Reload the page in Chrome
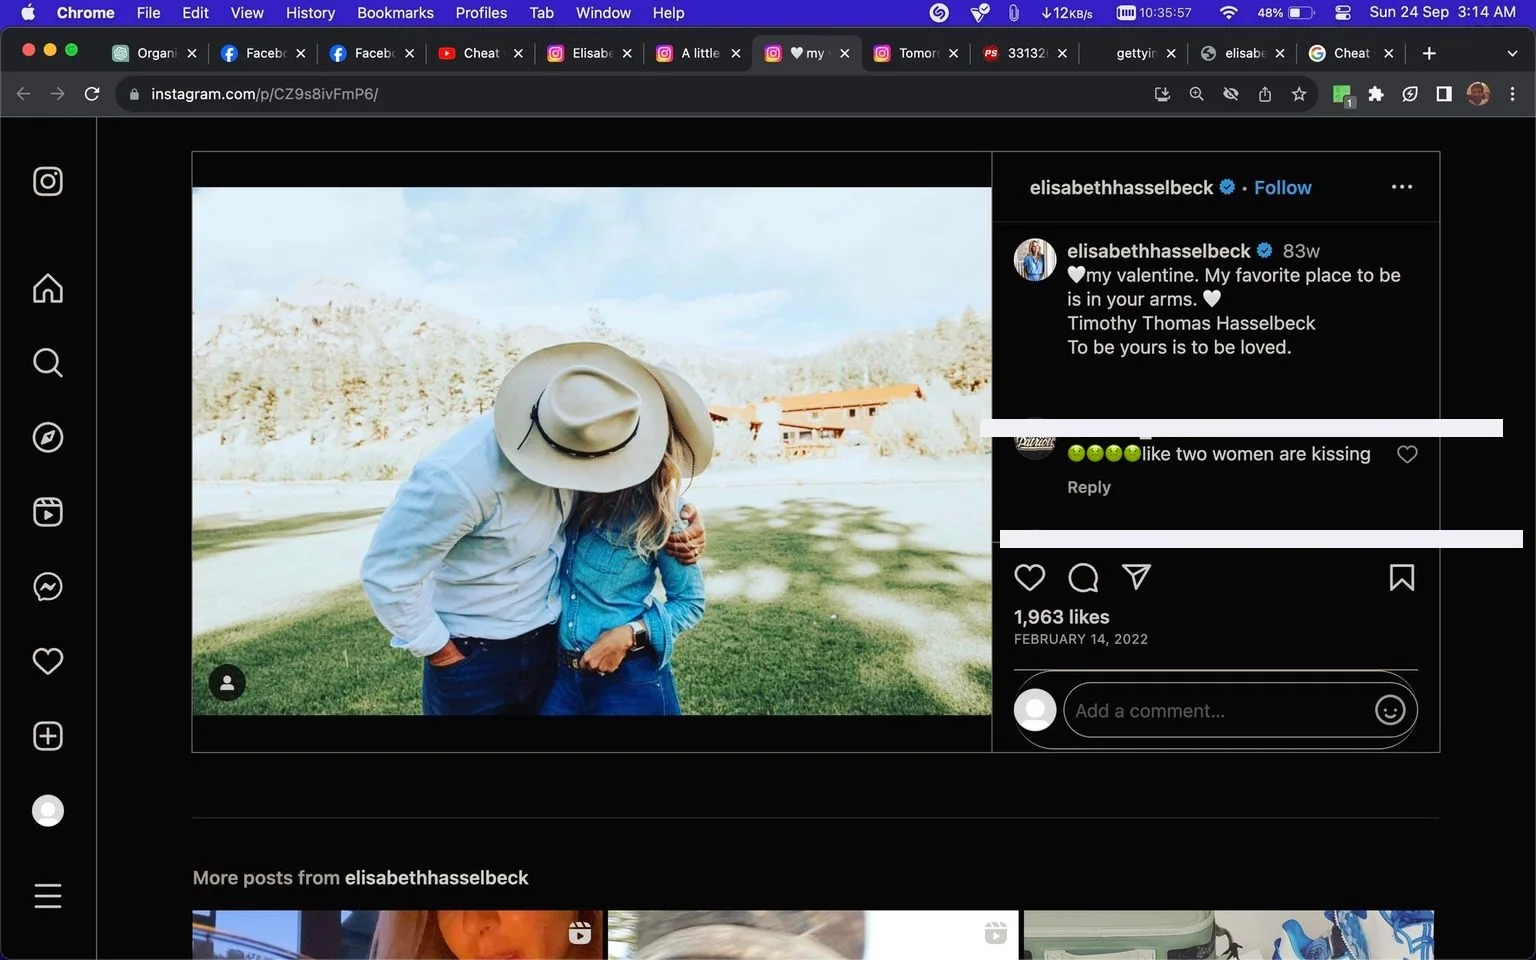The width and height of the screenshot is (1536, 960). [92, 93]
